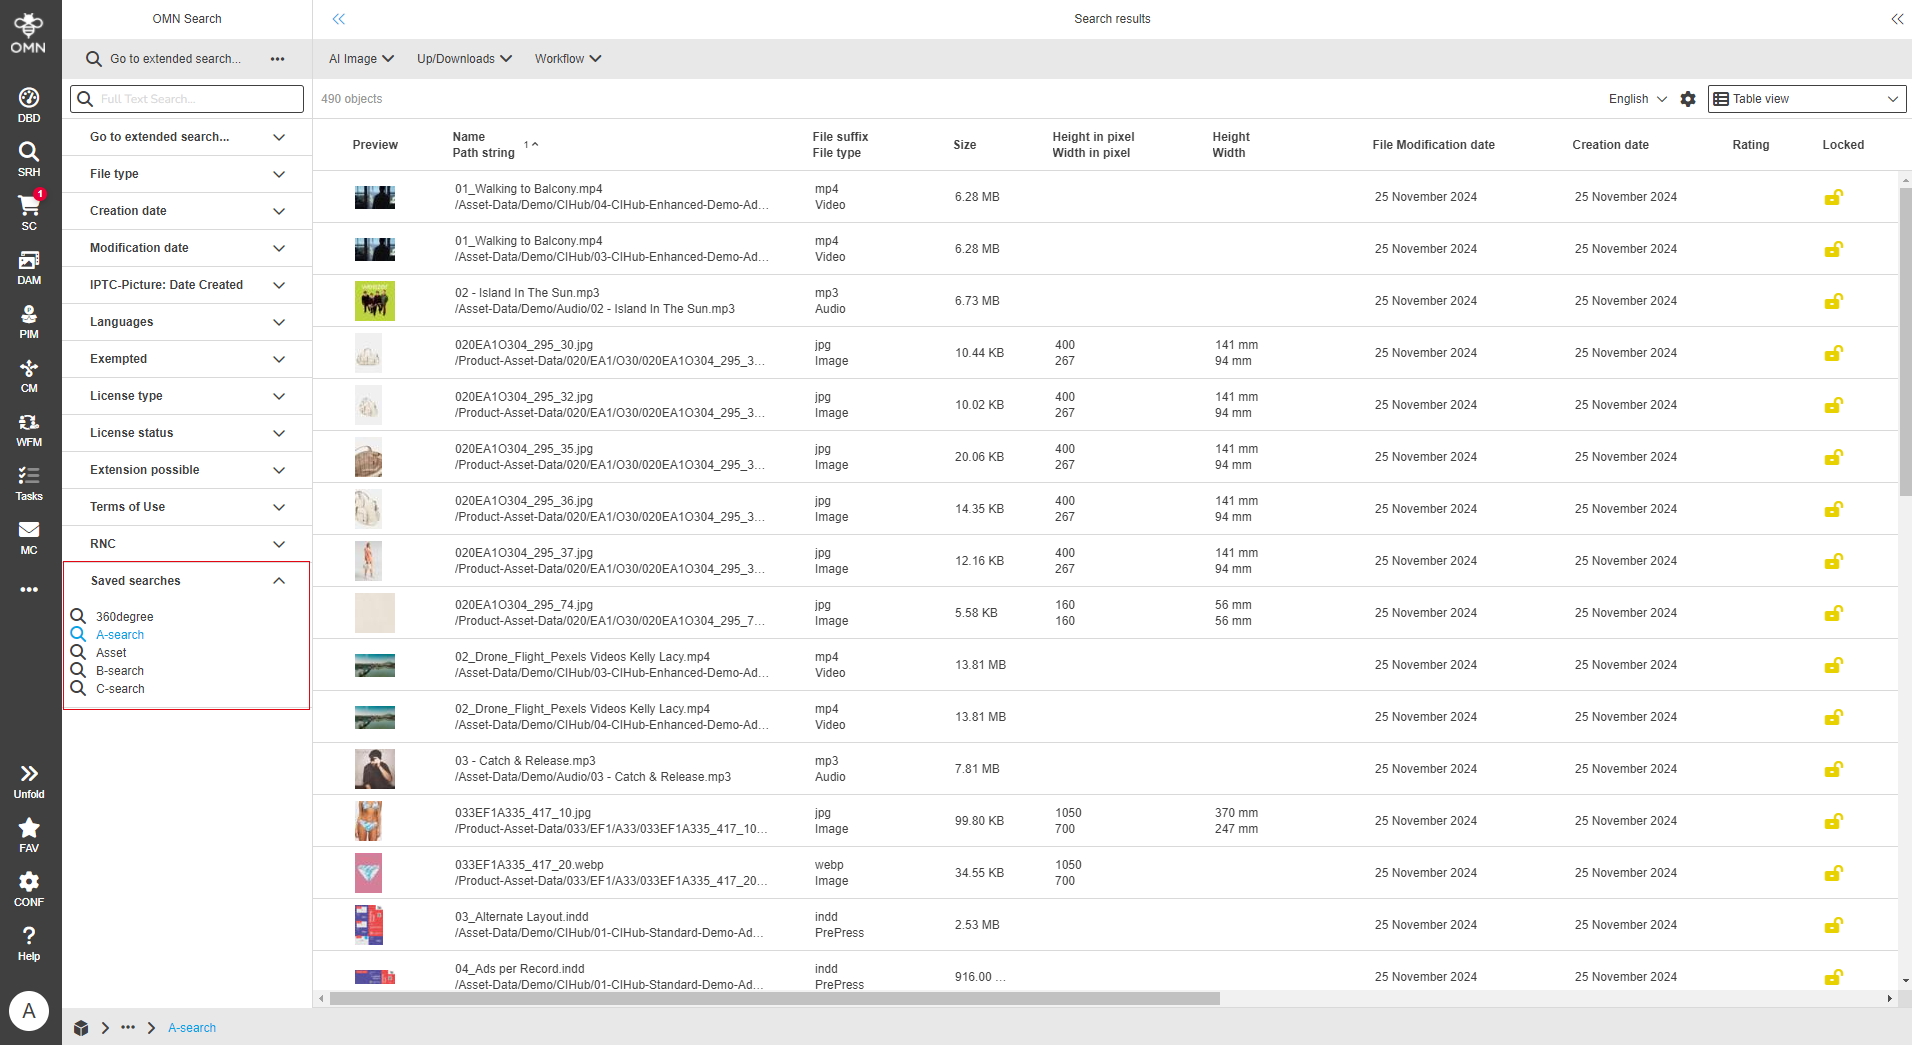The height and width of the screenshot is (1045, 1912).
Task: Select the saved search B-search
Action: point(119,670)
